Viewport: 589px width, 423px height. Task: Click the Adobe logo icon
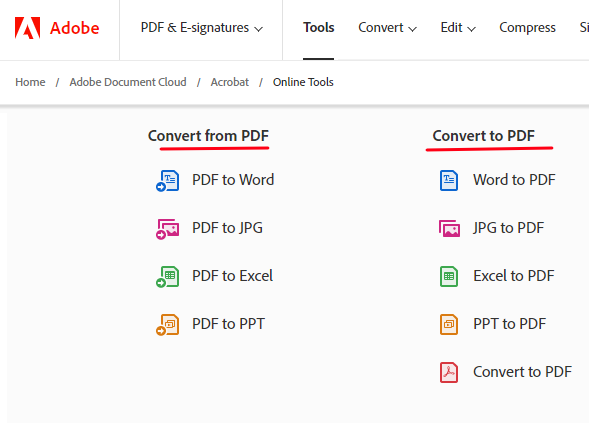coord(27,28)
